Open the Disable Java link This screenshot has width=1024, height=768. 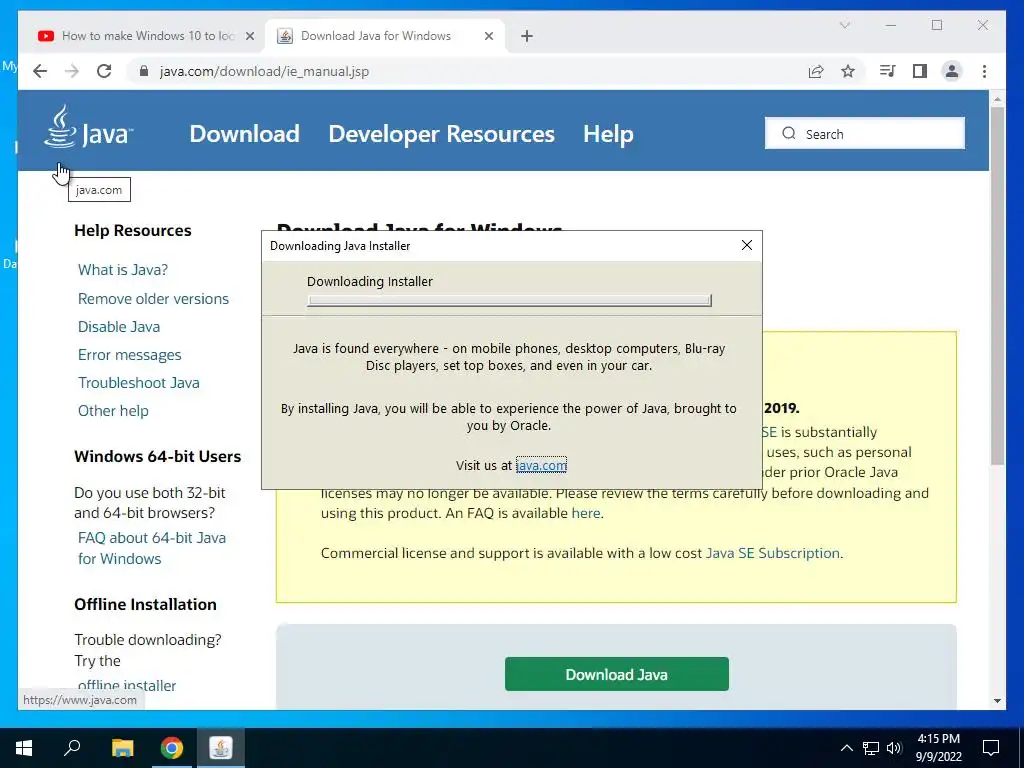click(x=119, y=327)
